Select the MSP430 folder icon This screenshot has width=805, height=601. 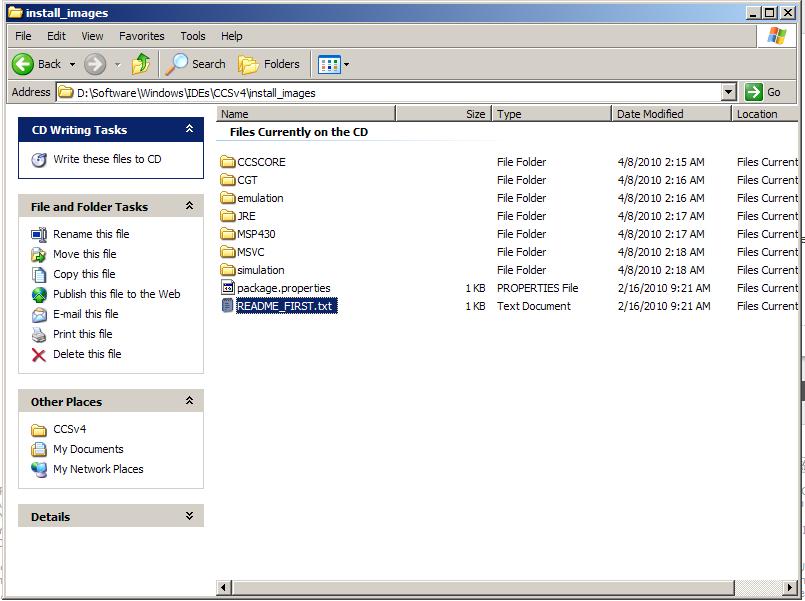[x=227, y=234]
